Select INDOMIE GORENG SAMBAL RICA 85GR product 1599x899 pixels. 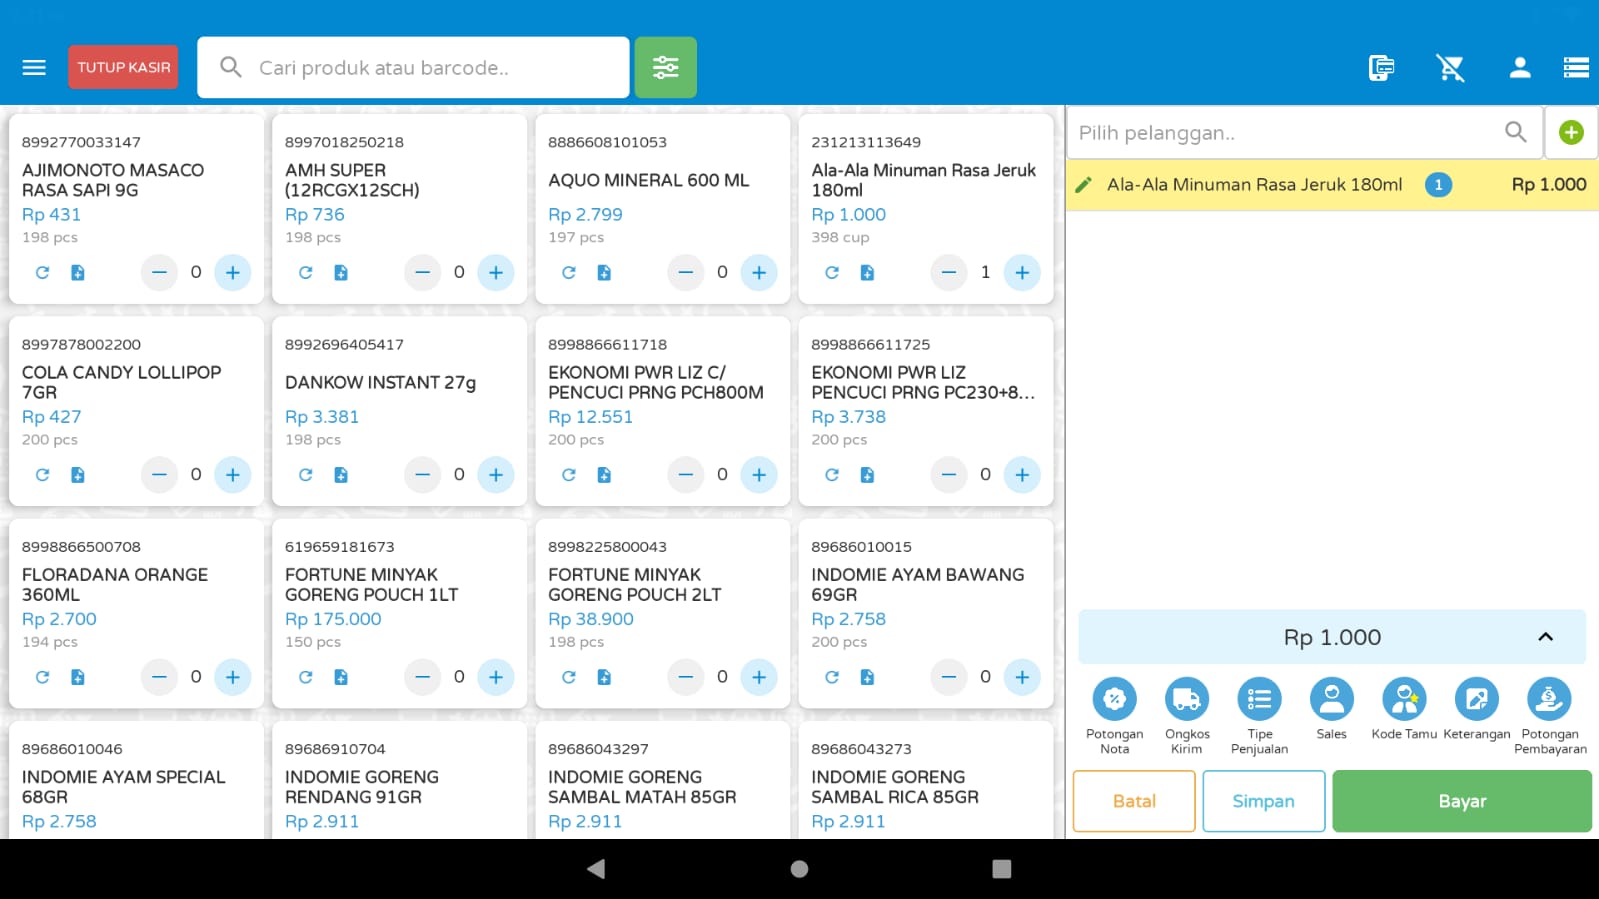(x=926, y=782)
